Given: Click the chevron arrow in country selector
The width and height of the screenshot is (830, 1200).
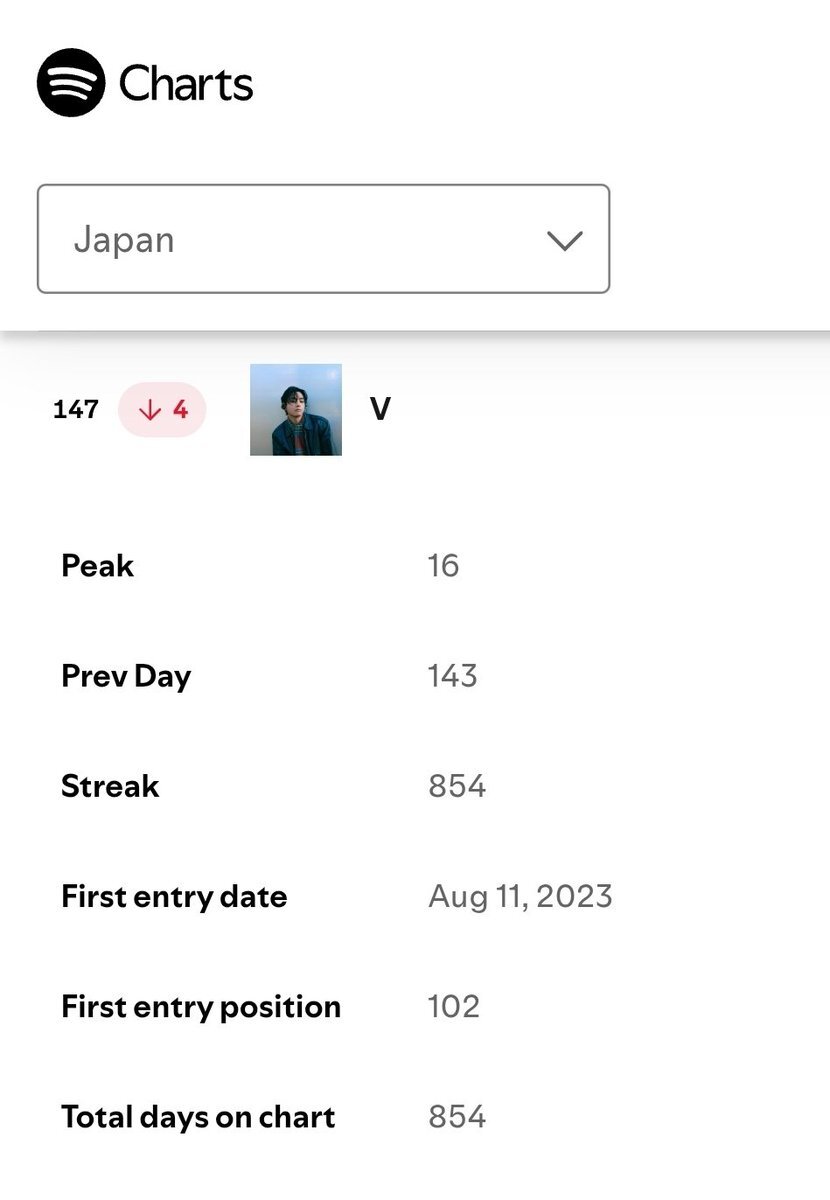Looking at the screenshot, I should (x=565, y=240).
